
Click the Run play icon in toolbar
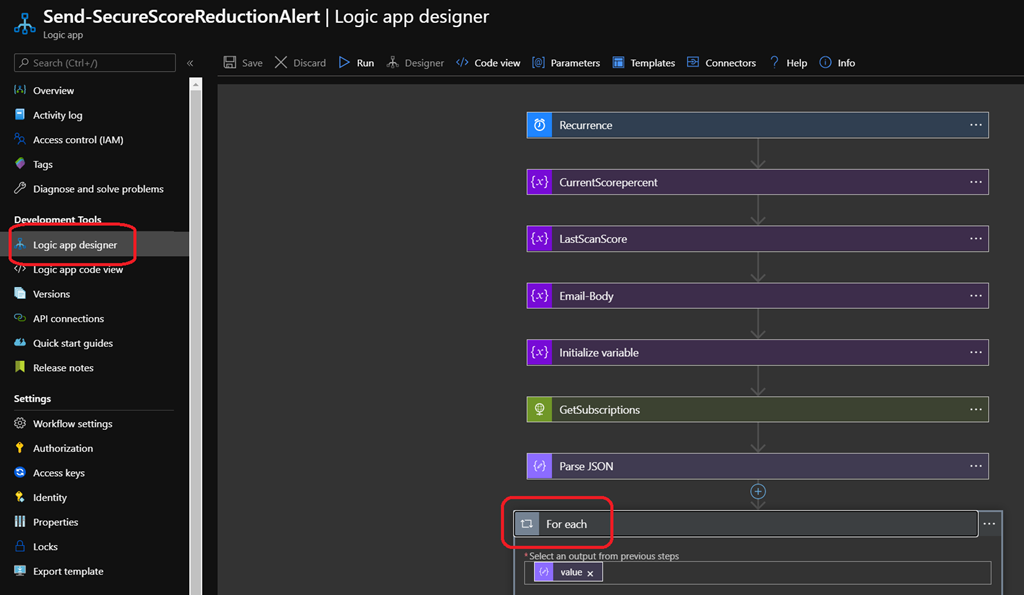[344, 63]
